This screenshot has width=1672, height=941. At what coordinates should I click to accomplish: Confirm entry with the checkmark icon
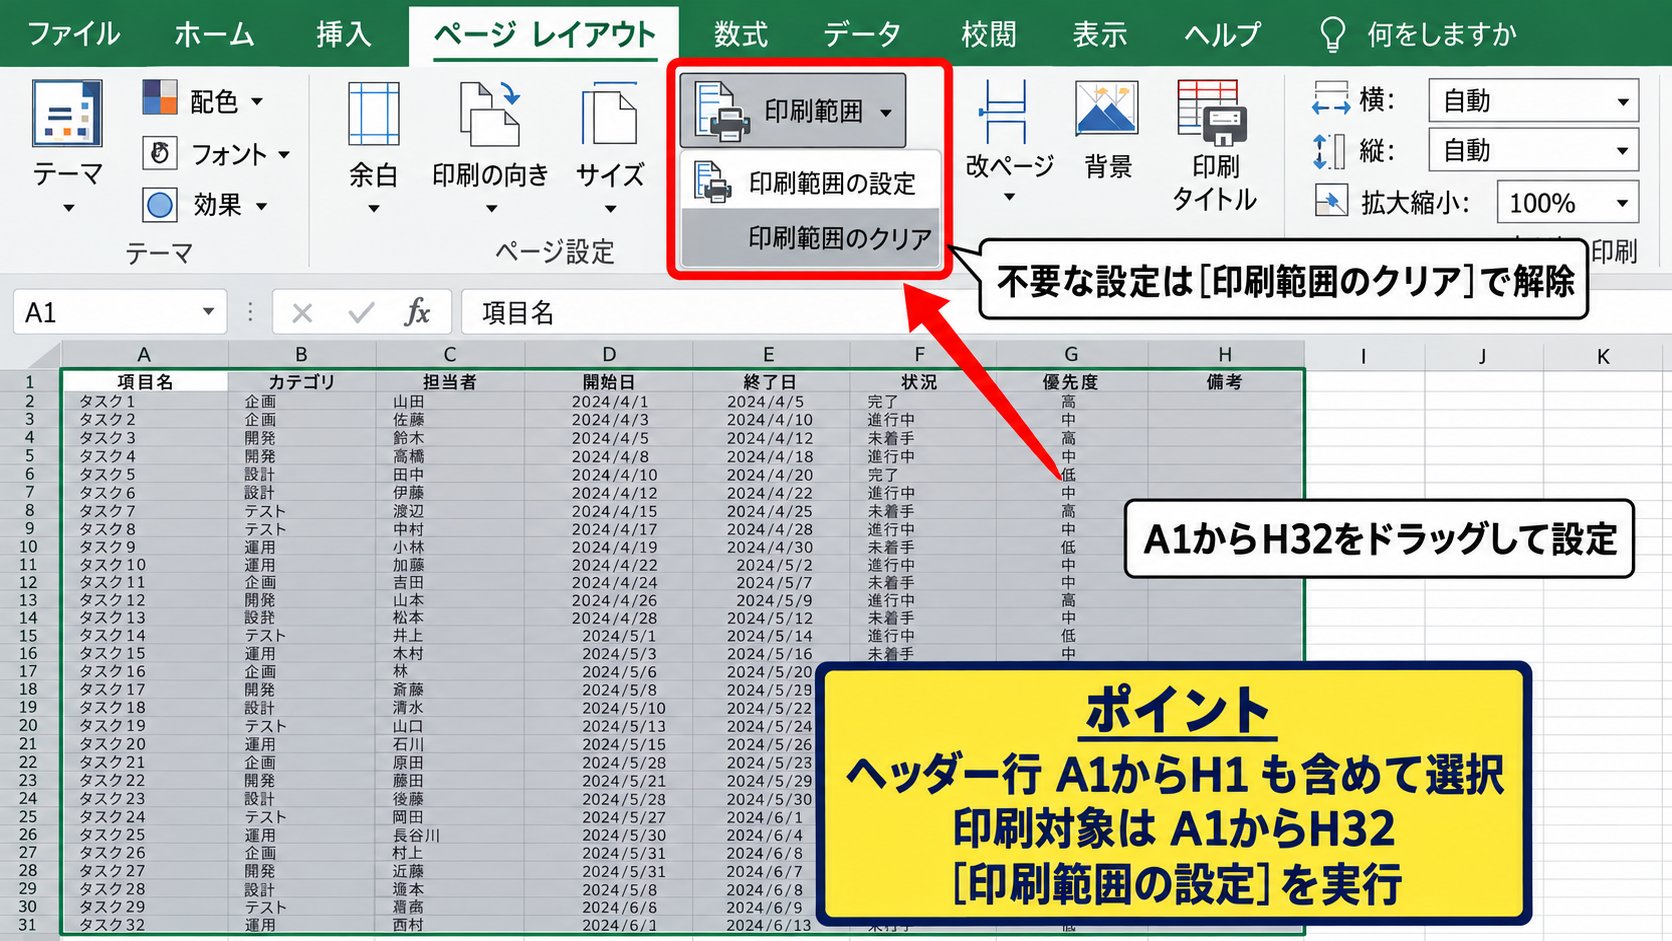(x=360, y=313)
